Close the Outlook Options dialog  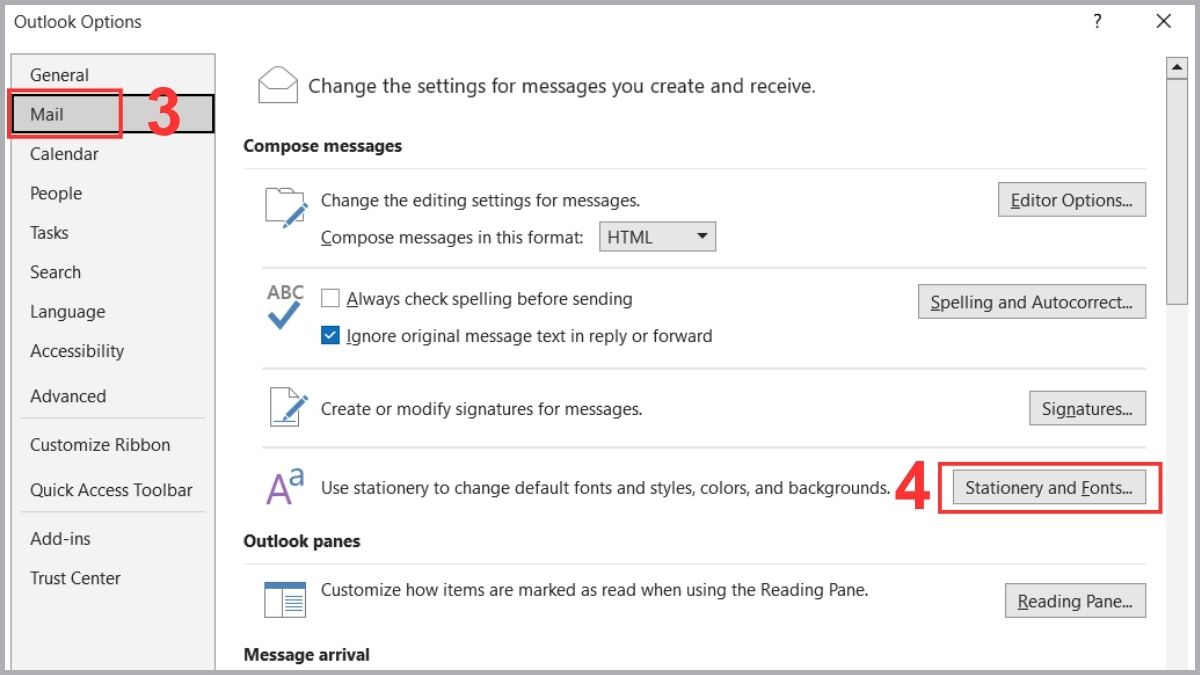[1163, 21]
